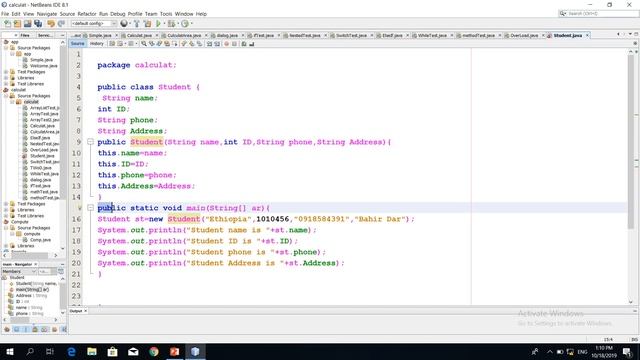Select main(String[] ar) in Navigator
Image resolution: width=640 pixels, height=360 pixels.
coord(32,289)
